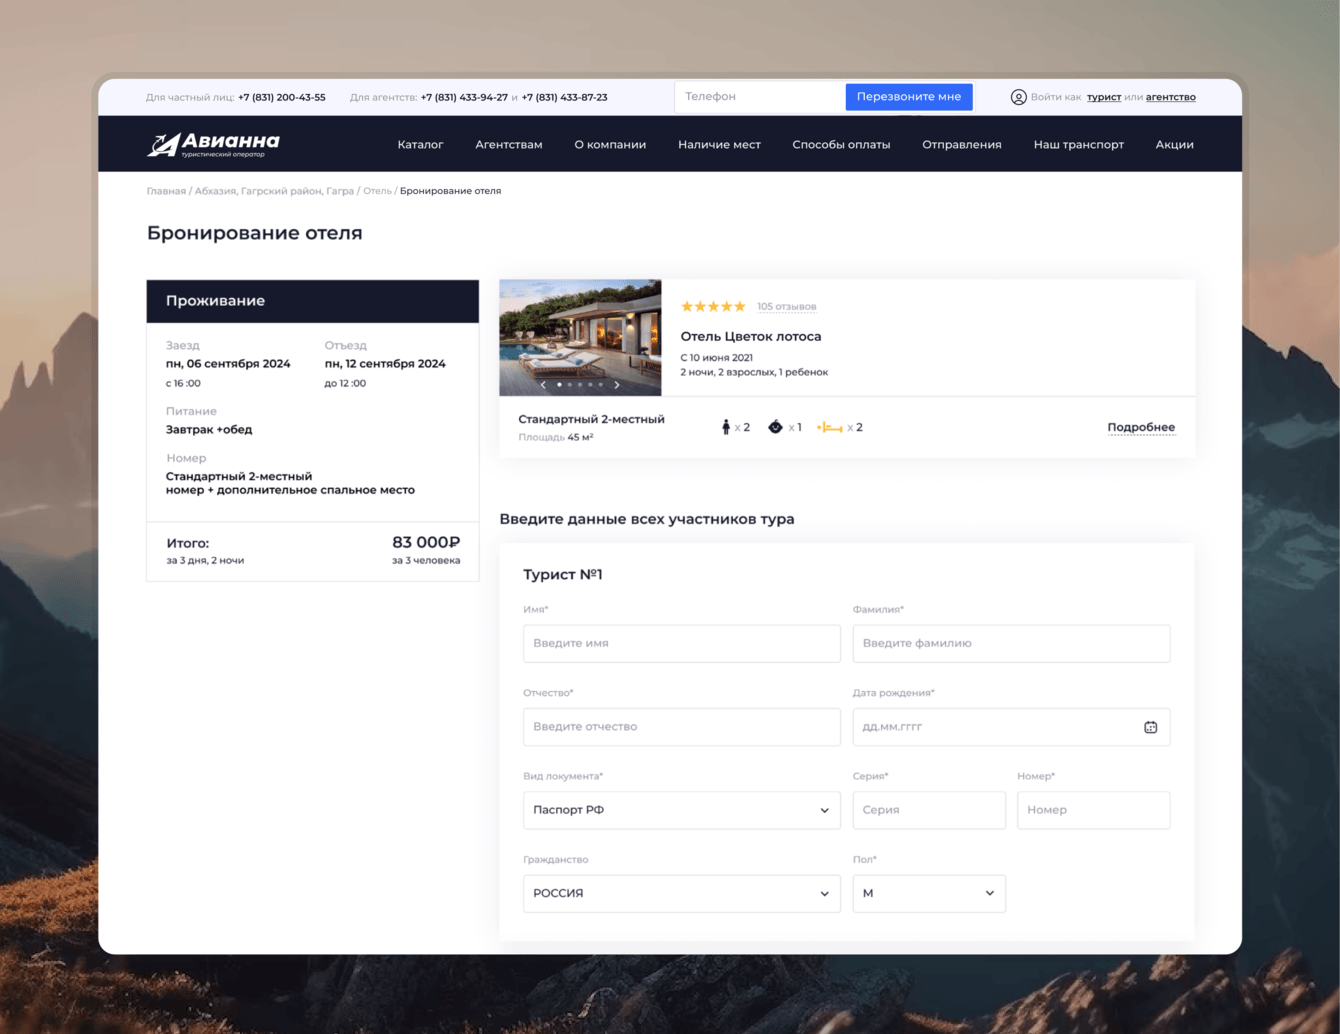Click the yellow bed icon
This screenshot has height=1034, width=1340.
[829, 427]
